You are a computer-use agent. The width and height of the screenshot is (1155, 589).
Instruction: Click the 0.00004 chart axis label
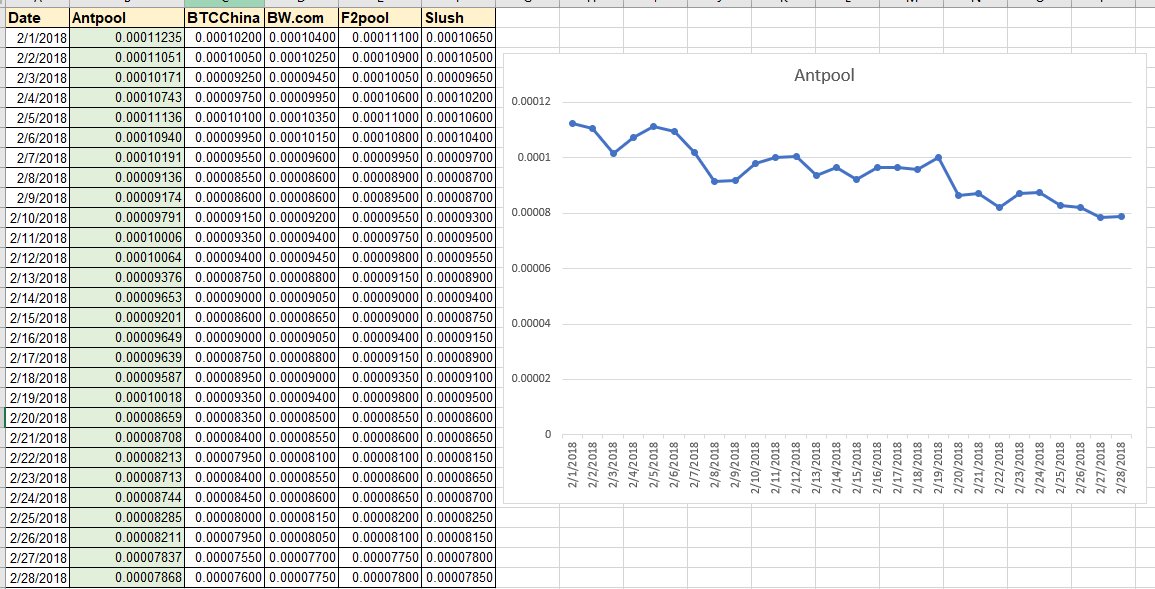point(530,324)
